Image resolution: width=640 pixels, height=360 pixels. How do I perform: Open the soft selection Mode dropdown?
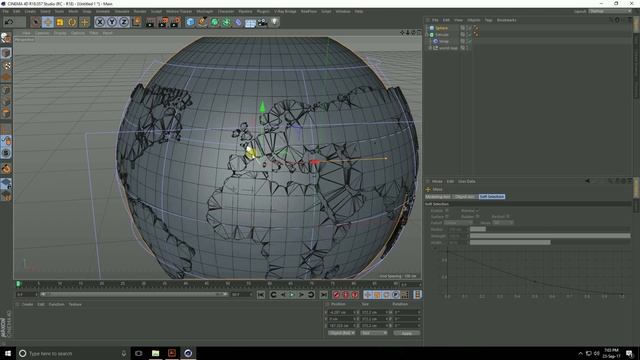pyautogui.click(x=503, y=223)
